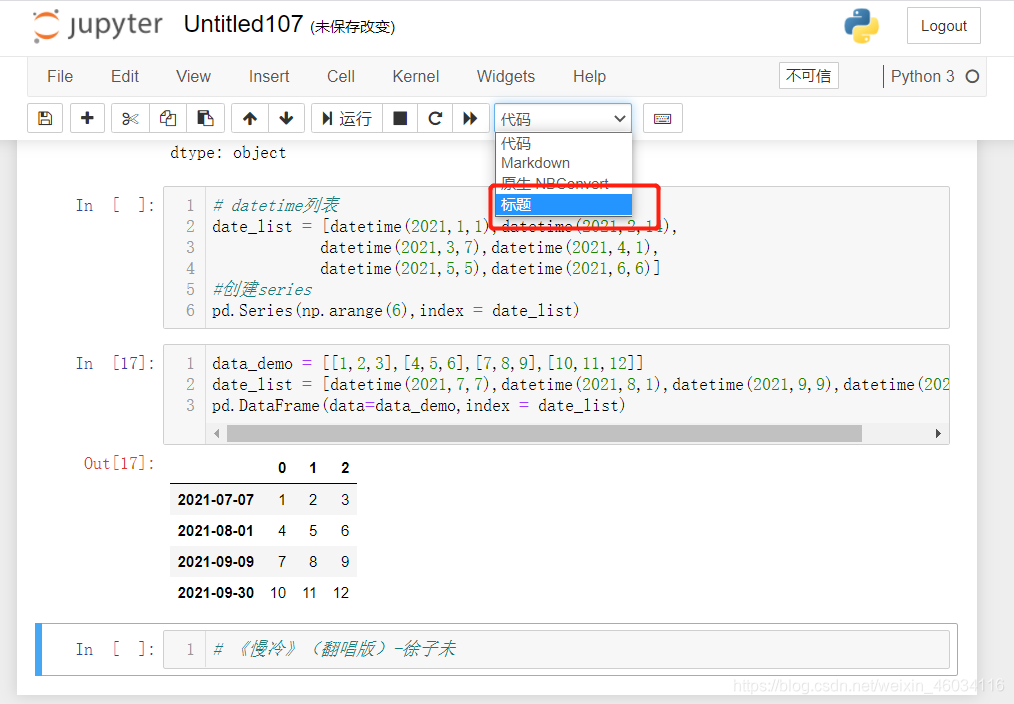Click the Python 3 kernel name

click(x=922, y=76)
